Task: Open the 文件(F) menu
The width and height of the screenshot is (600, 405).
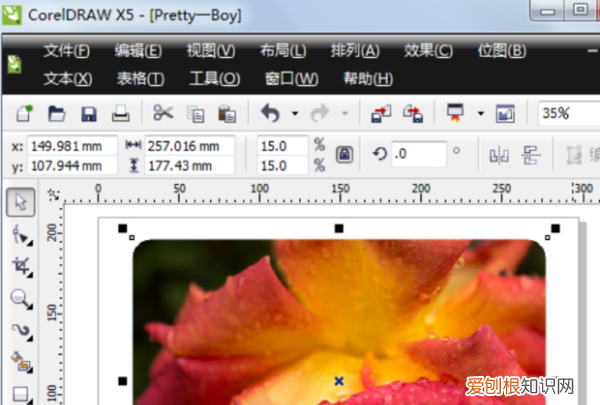Action: tap(66, 51)
